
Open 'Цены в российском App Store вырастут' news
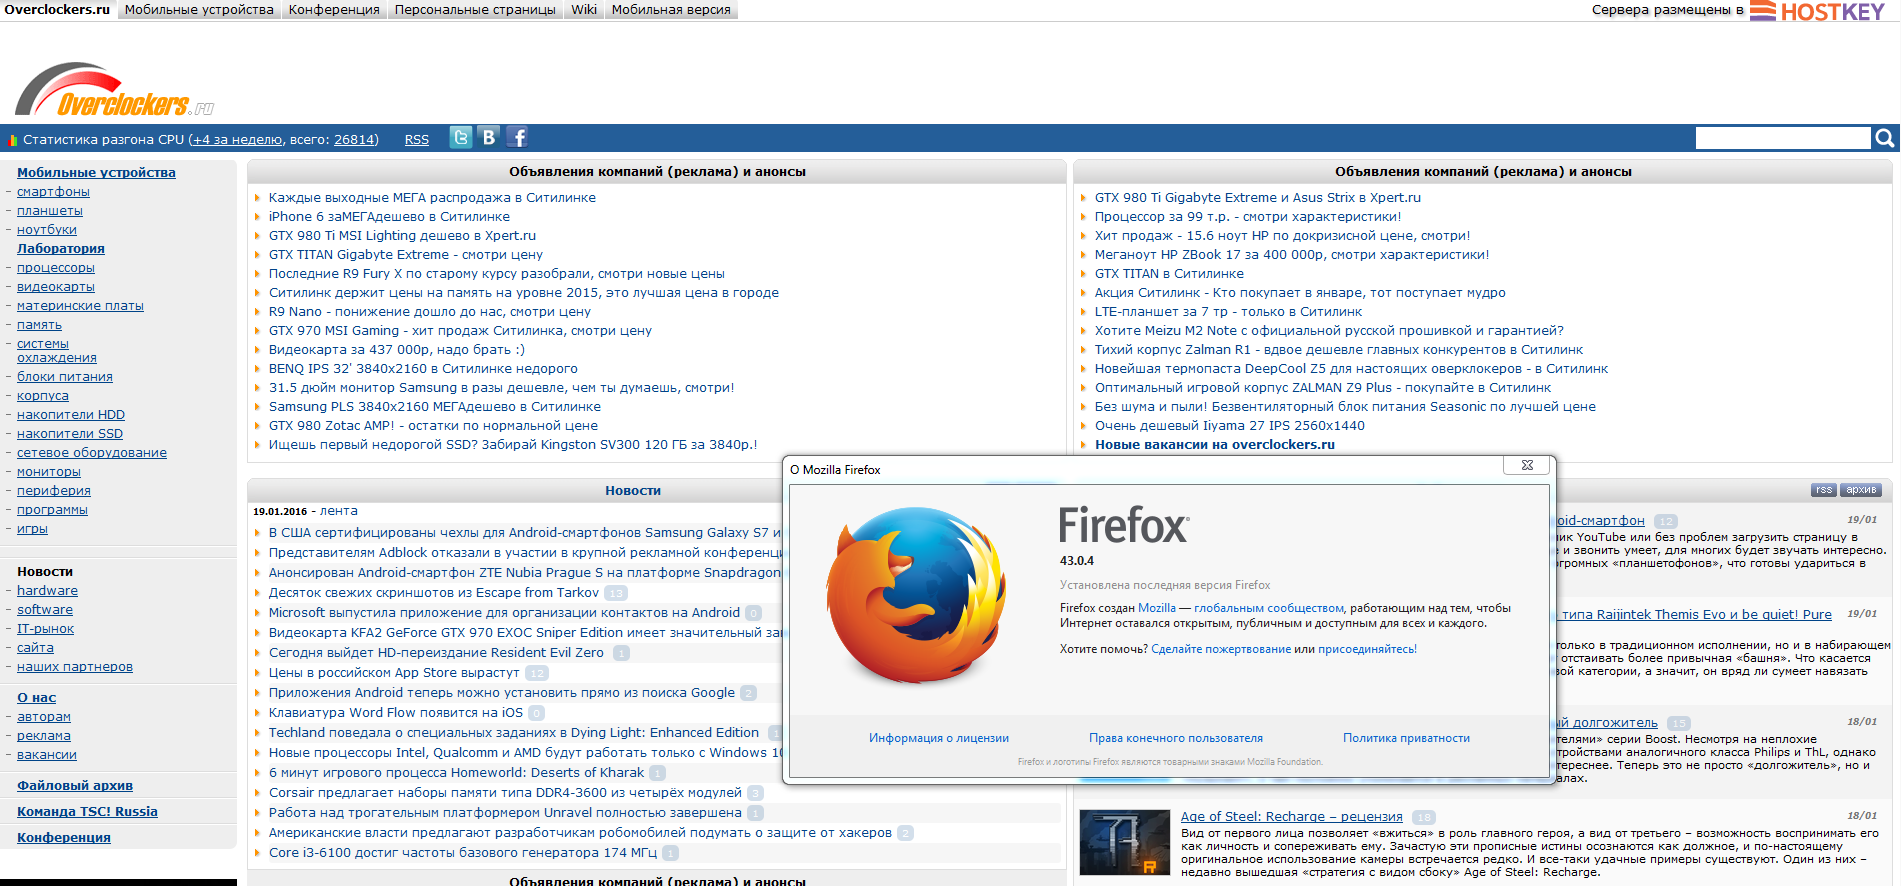[x=394, y=673]
